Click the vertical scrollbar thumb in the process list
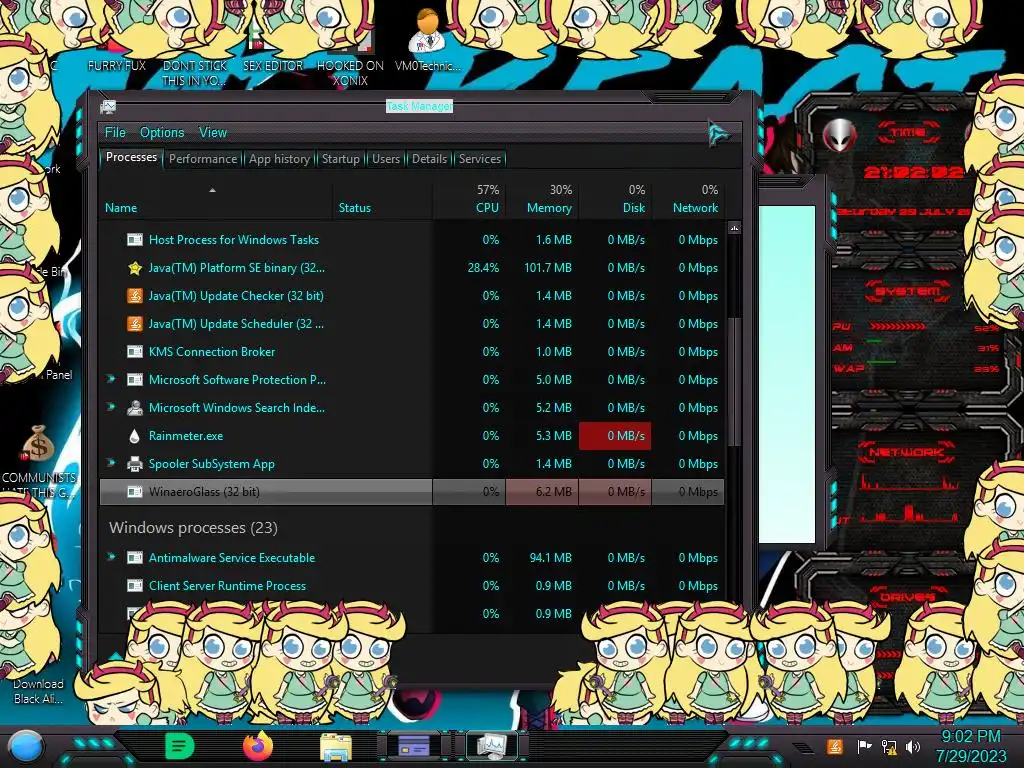Screen dimensions: 1024x768 click(734, 382)
